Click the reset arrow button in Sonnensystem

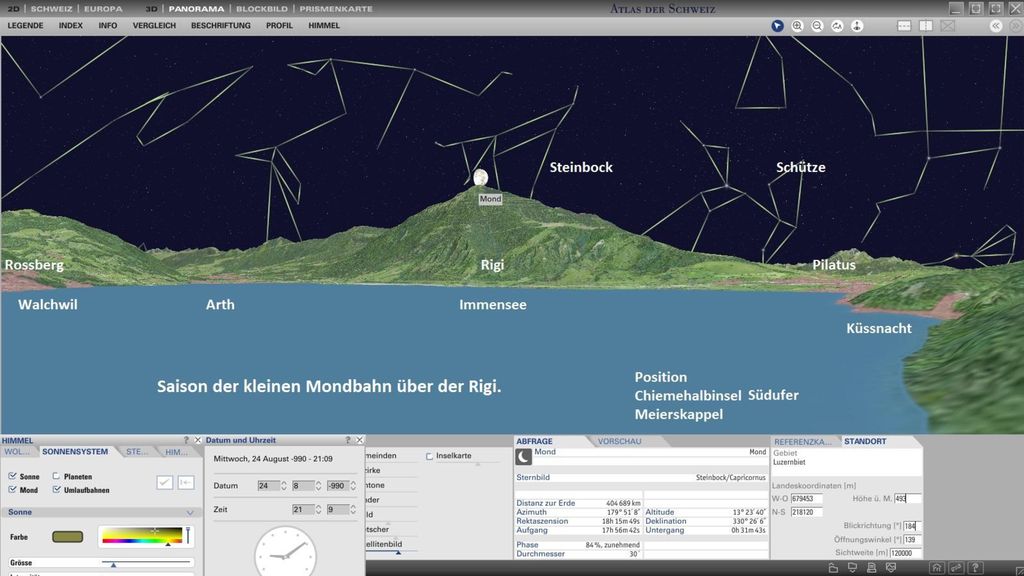tap(186, 483)
